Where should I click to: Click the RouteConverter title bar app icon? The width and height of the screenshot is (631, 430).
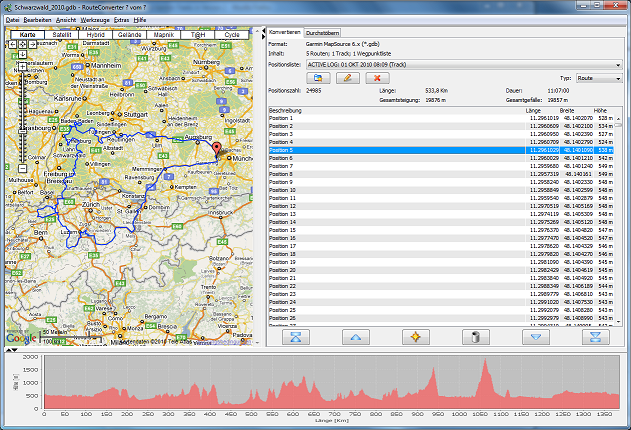tap(8, 8)
